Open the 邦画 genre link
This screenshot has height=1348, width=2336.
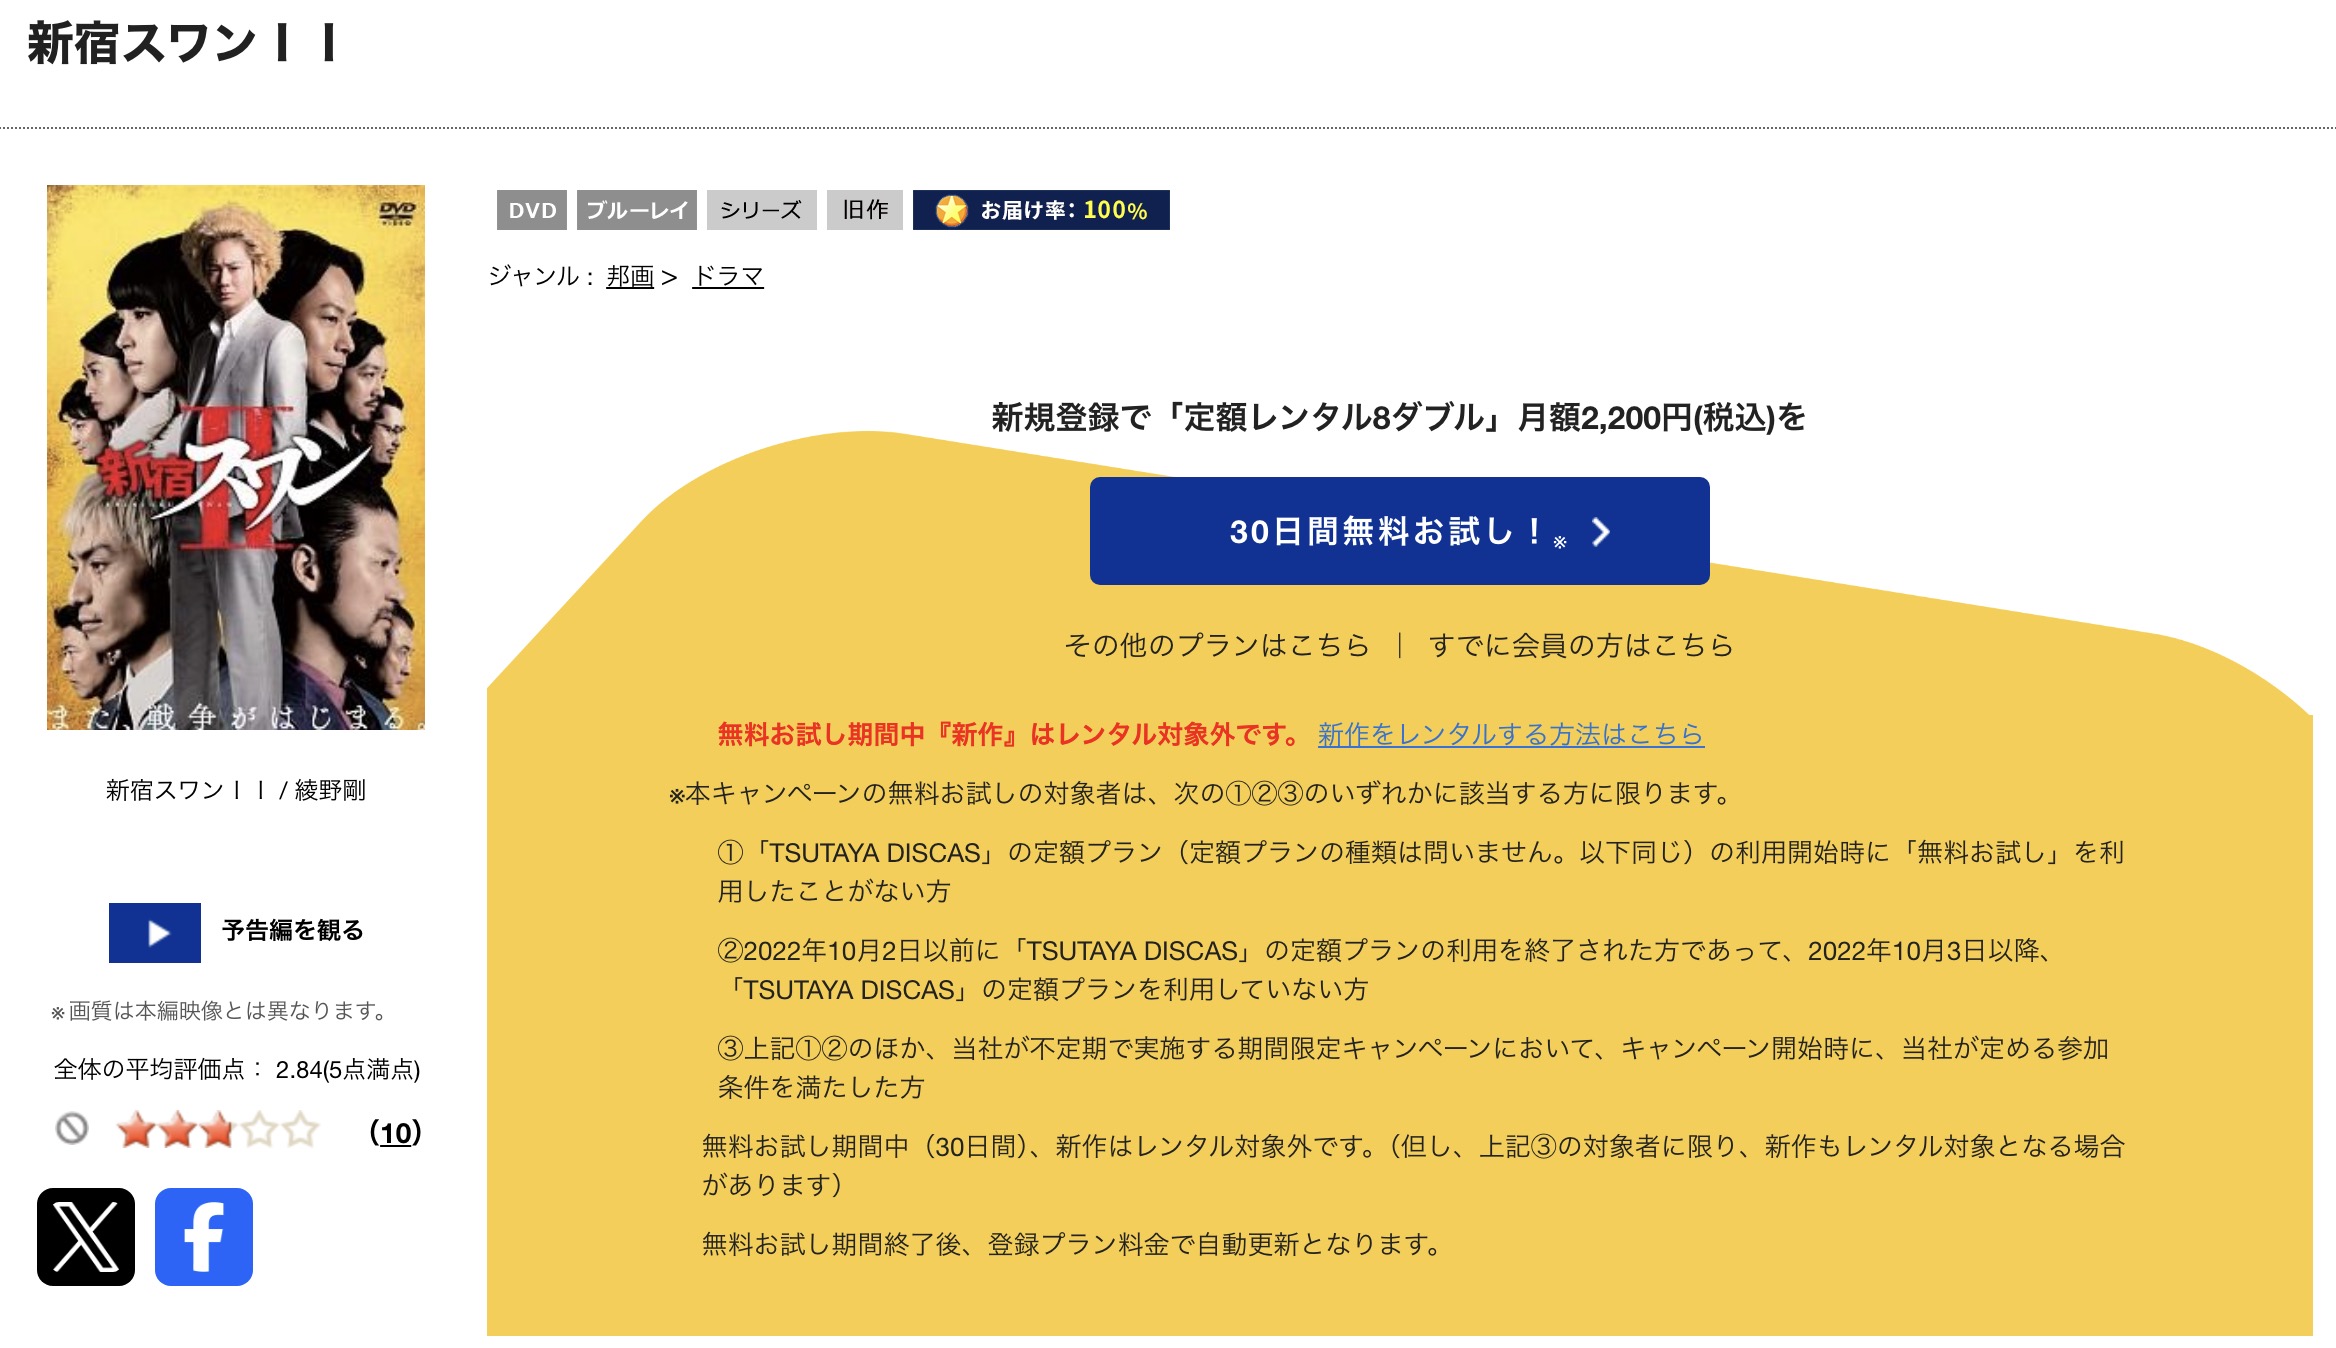point(630,276)
